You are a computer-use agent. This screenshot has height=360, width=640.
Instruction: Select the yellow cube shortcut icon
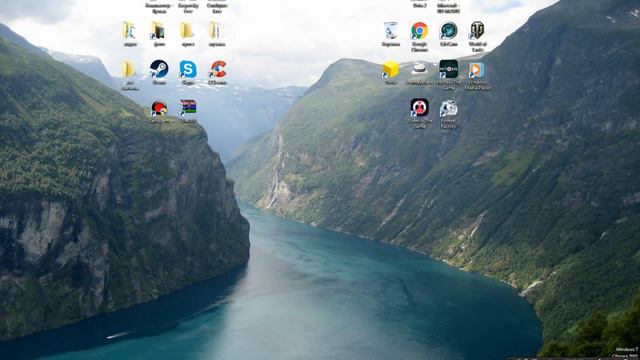pyautogui.click(x=391, y=70)
